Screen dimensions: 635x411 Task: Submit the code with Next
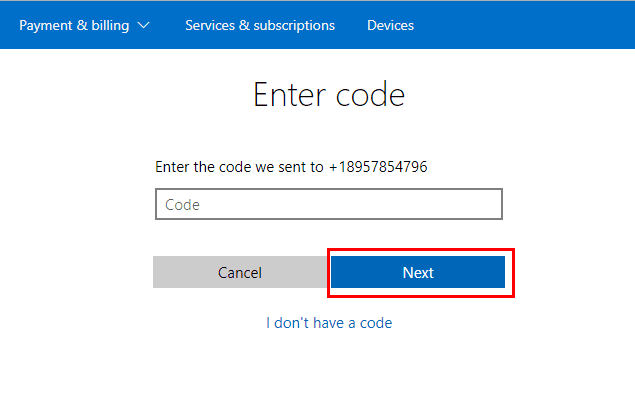(418, 272)
